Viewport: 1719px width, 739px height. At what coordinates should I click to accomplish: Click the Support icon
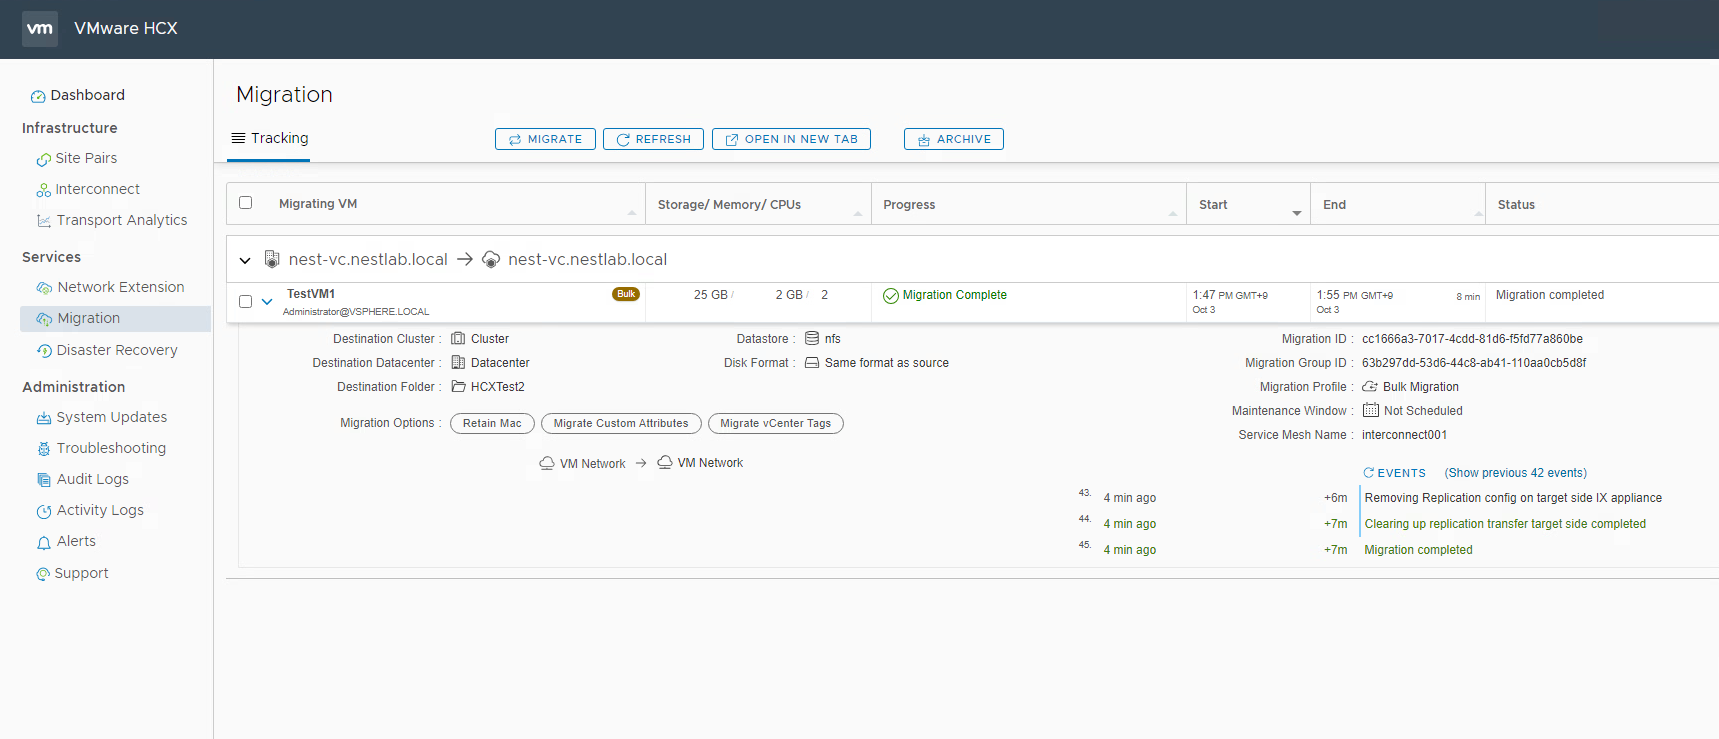pos(43,574)
